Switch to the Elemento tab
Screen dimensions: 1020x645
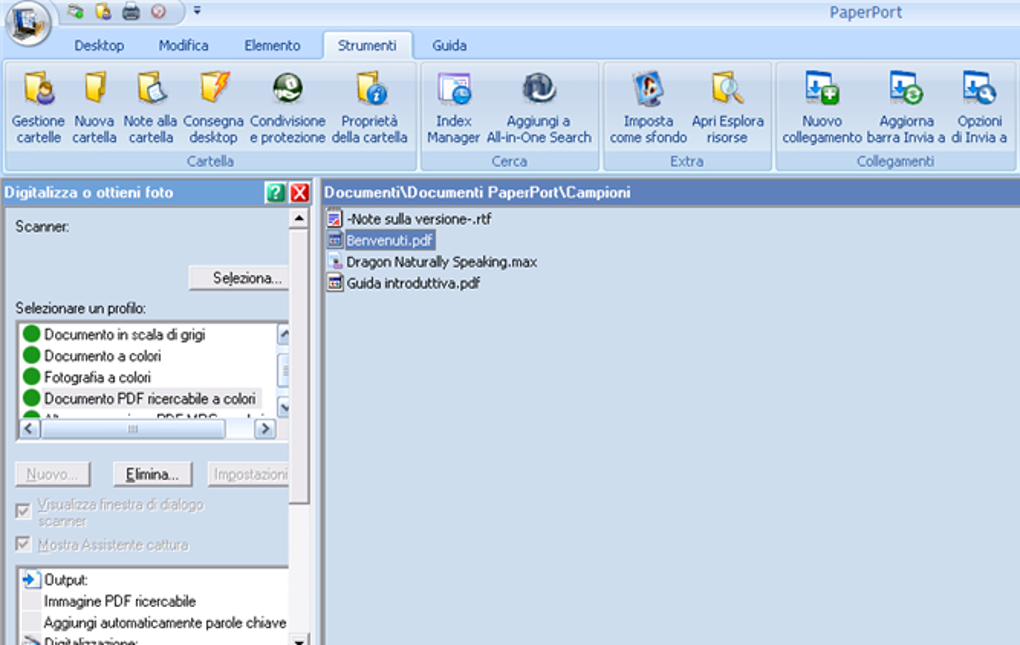272,46
